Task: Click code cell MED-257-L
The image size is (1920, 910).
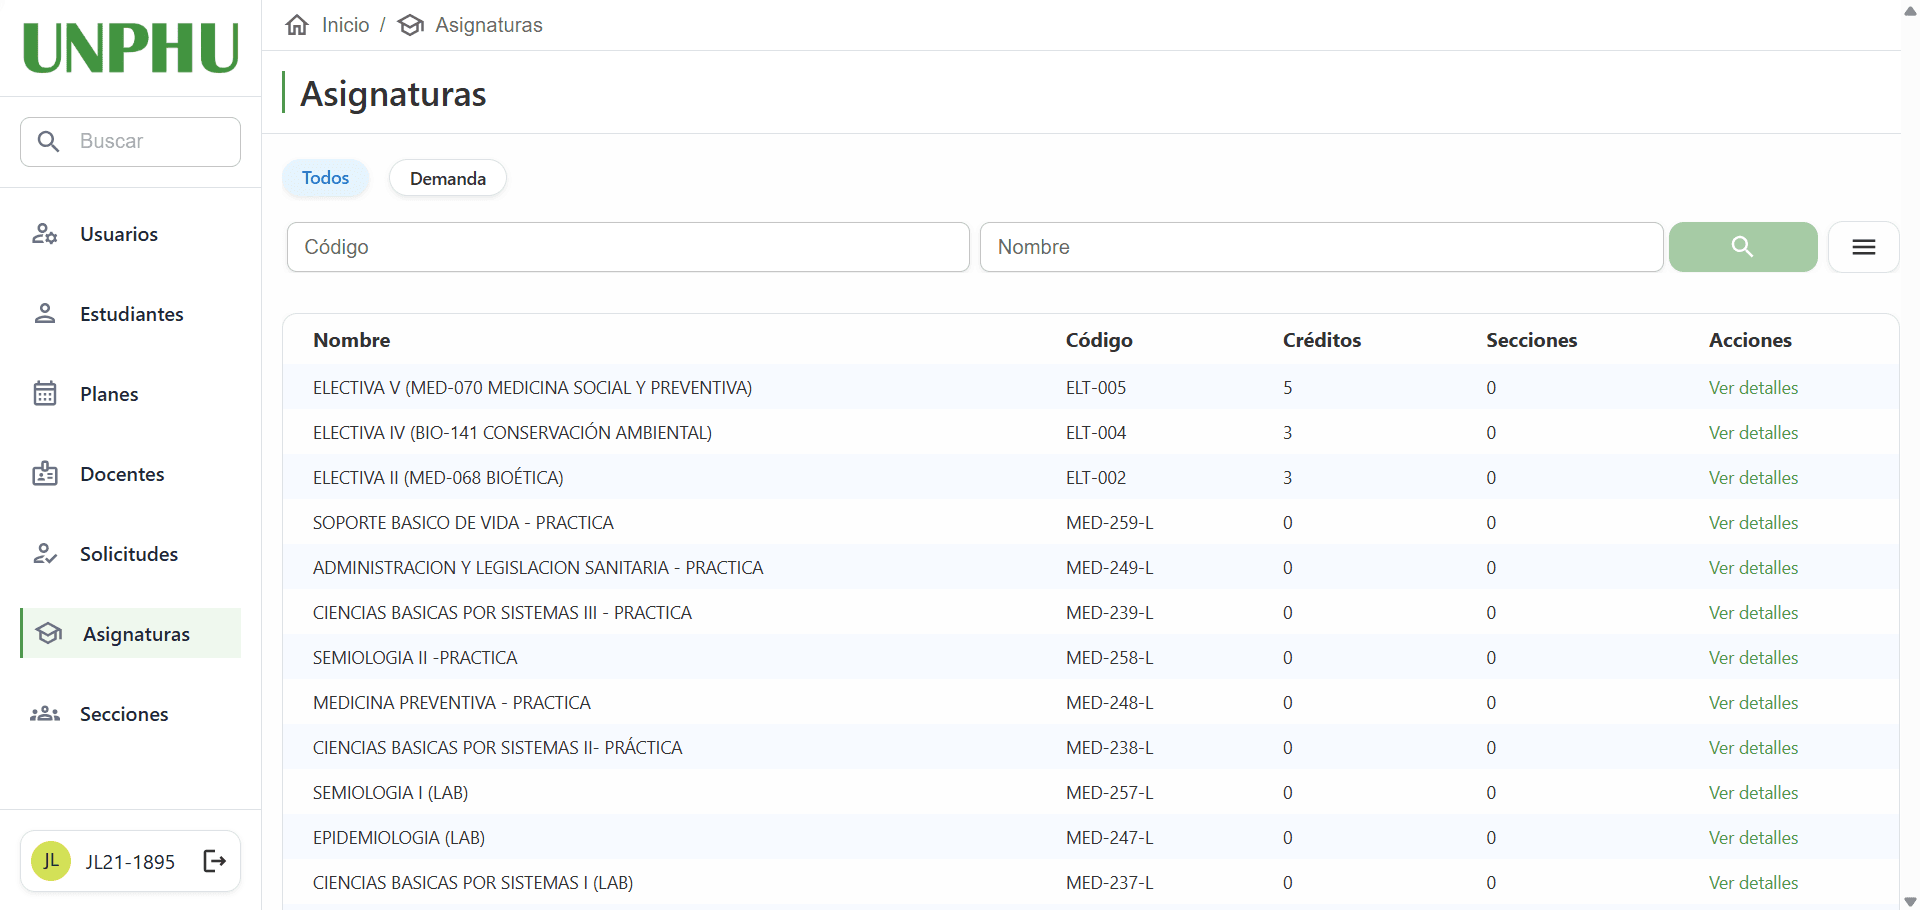Action: [x=1109, y=793]
